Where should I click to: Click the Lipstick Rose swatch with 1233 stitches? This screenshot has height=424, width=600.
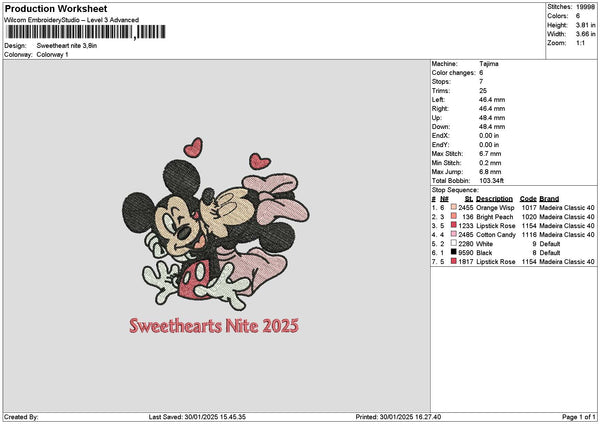(x=453, y=225)
